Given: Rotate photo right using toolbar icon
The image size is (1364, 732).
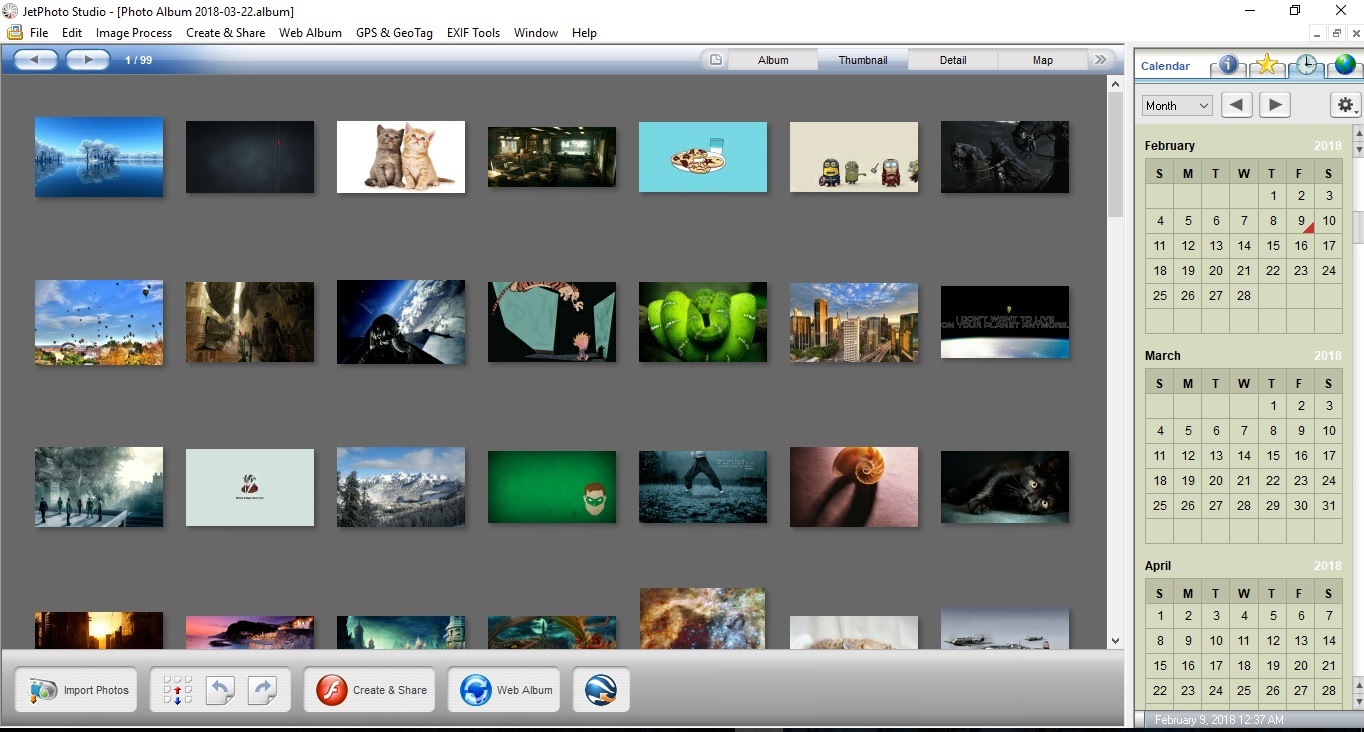Looking at the screenshot, I should click(262, 689).
